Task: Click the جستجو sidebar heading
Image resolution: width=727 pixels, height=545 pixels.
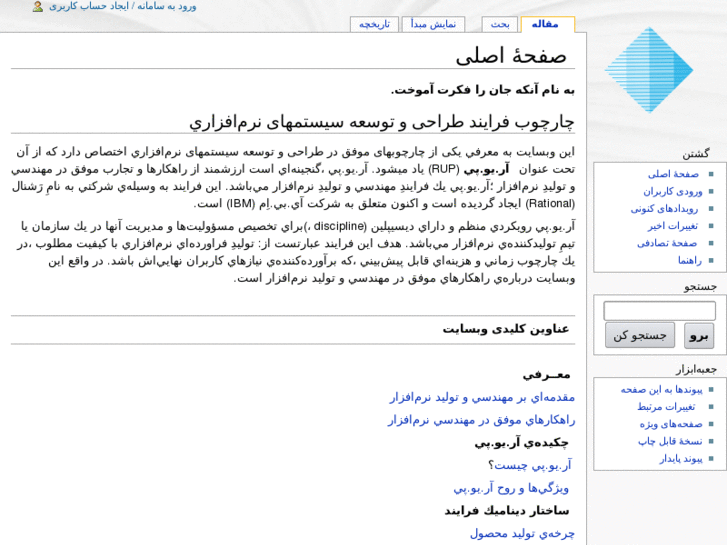Action: 700,287
